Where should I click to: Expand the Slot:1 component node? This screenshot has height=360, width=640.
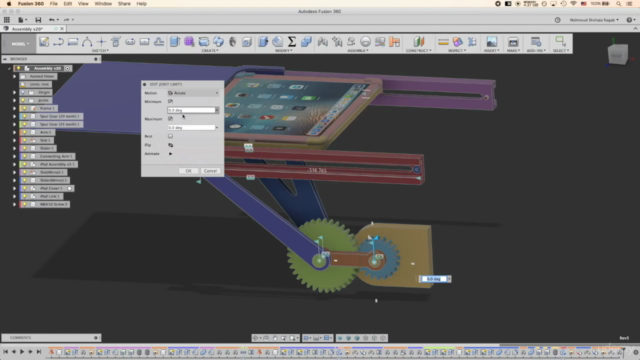click(x=14, y=140)
